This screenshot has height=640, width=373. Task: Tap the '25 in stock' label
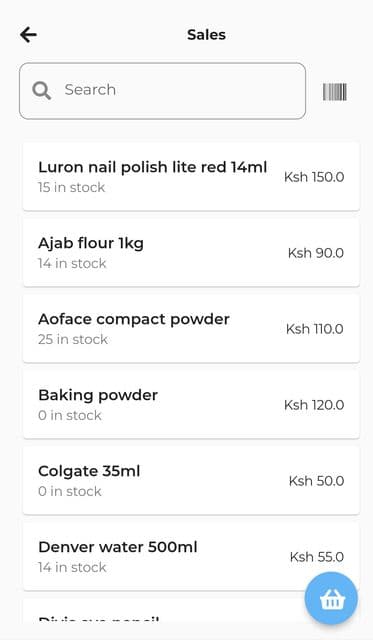tap(73, 339)
